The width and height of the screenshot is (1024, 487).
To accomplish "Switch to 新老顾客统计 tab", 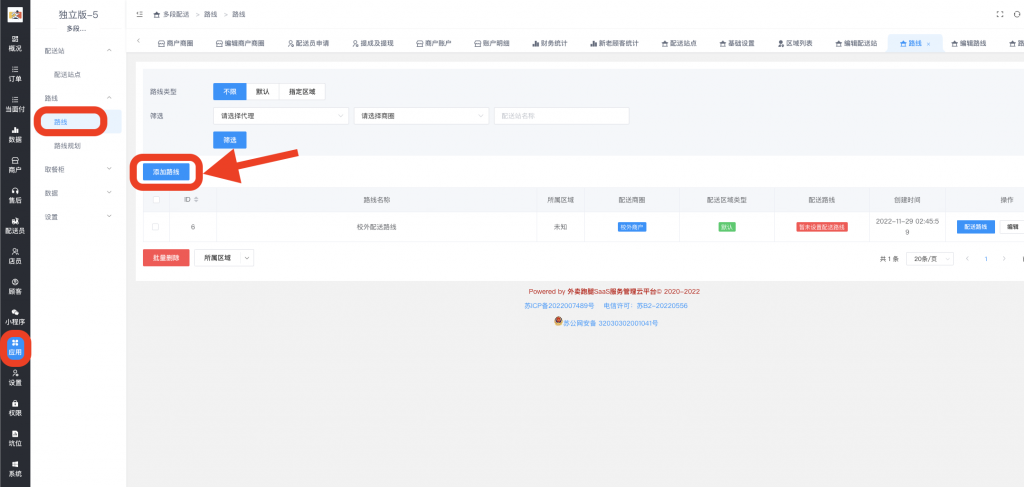I will 614,44.
